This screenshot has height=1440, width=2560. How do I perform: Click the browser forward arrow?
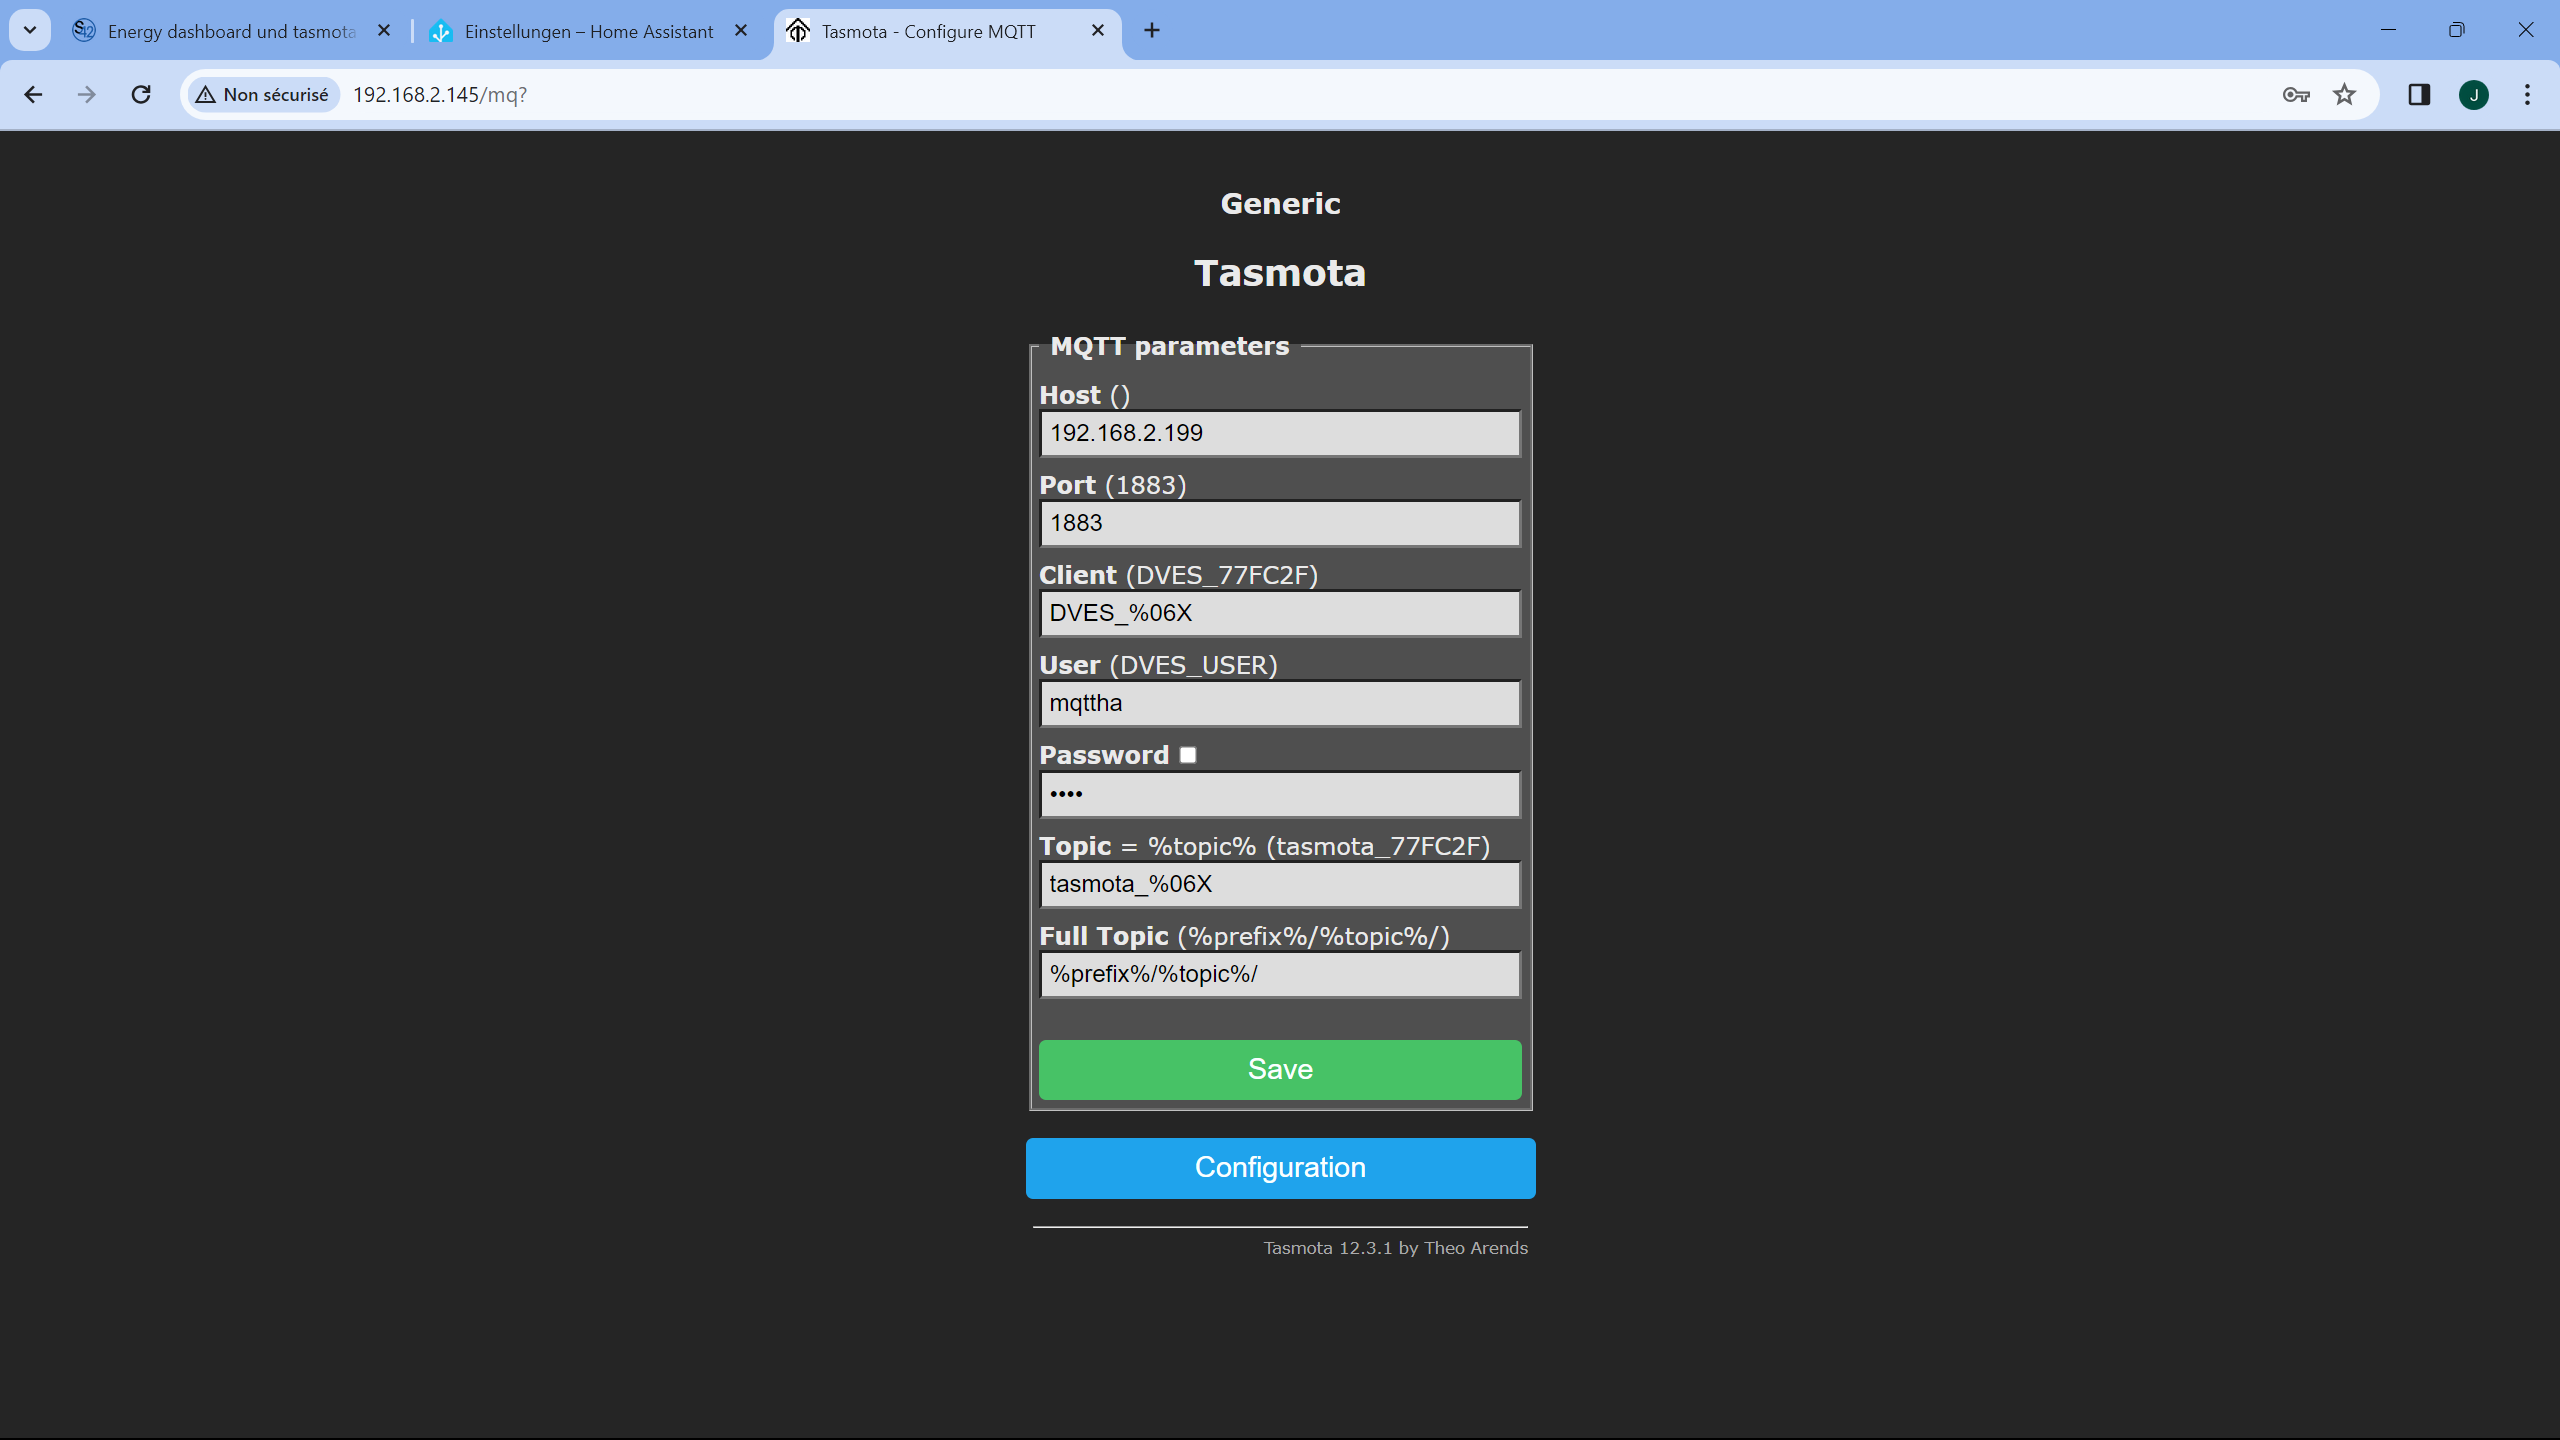pos(87,95)
